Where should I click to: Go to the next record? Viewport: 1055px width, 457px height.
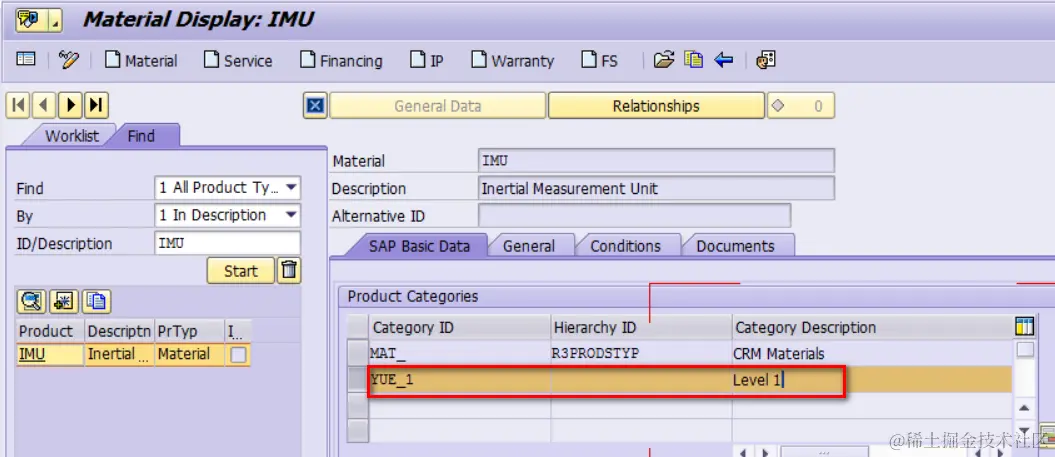click(x=71, y=105)
